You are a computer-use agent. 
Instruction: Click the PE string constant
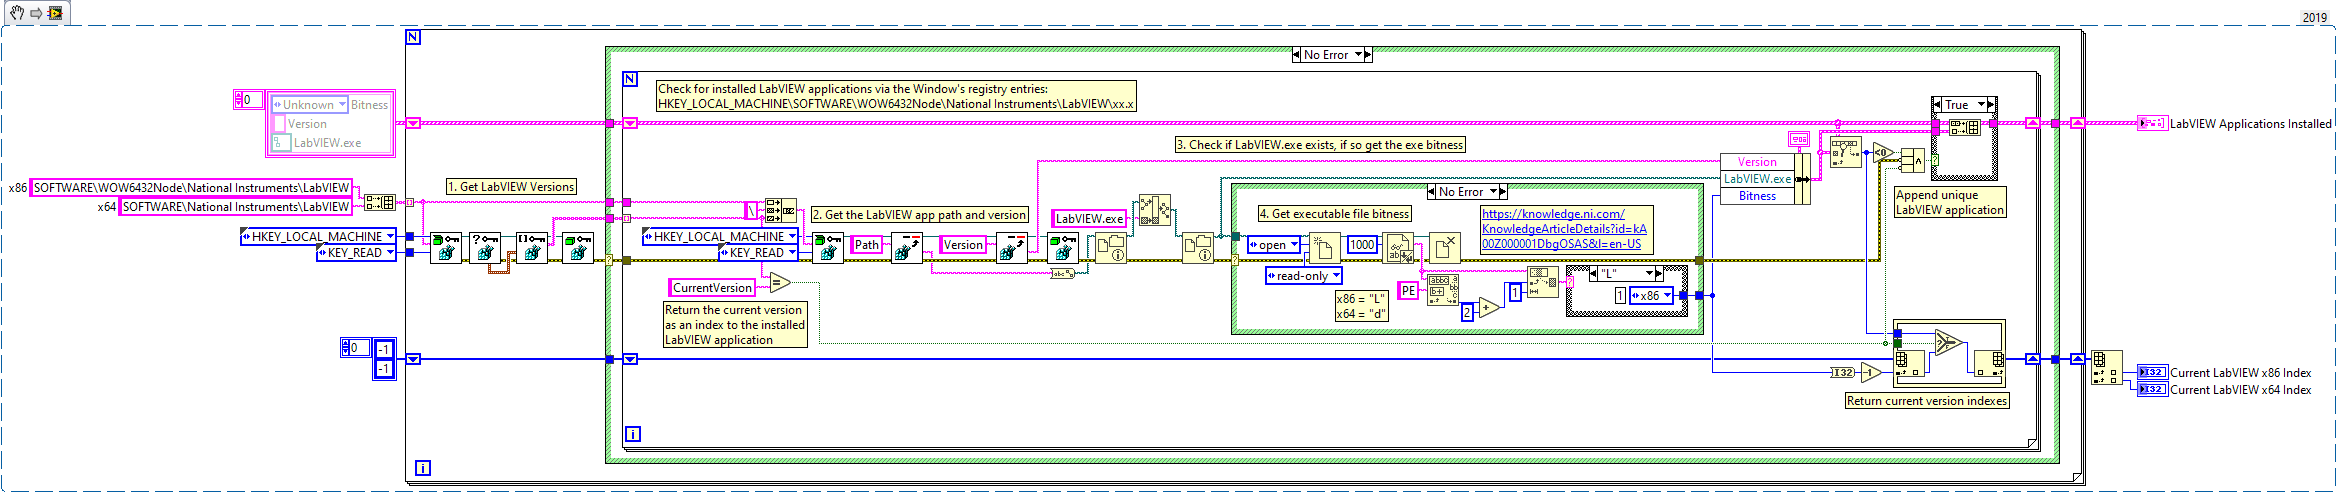1408,291
